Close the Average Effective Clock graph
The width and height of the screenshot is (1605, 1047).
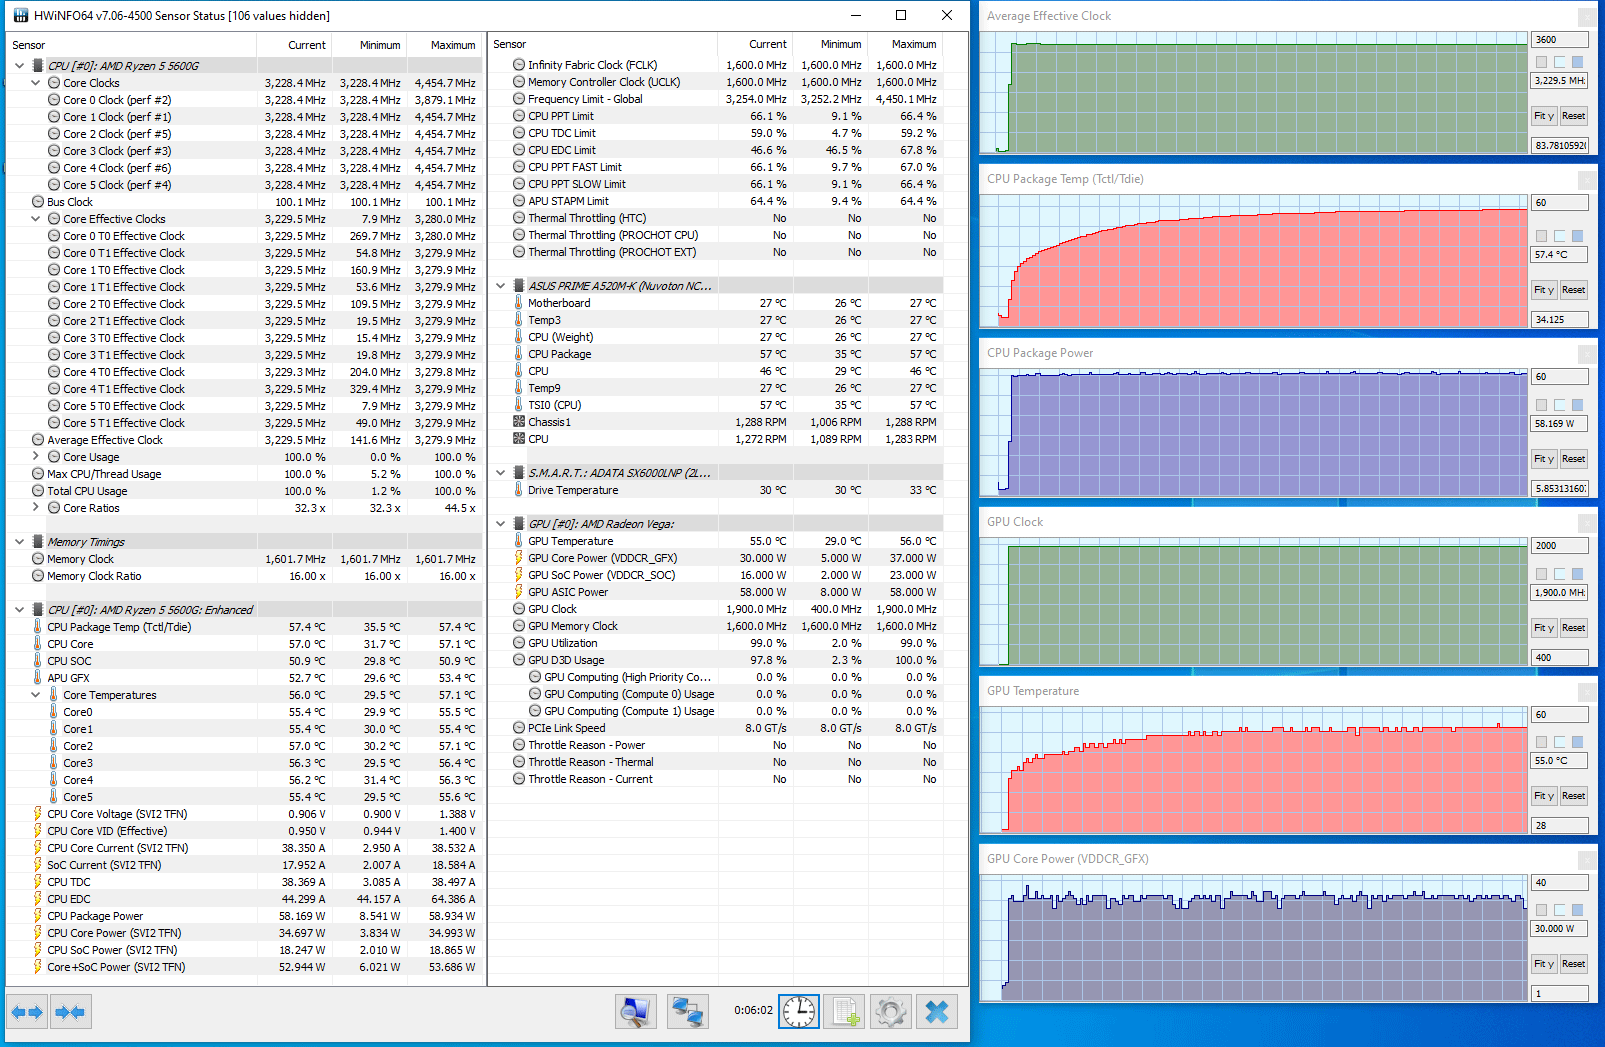pos(1587,17)
